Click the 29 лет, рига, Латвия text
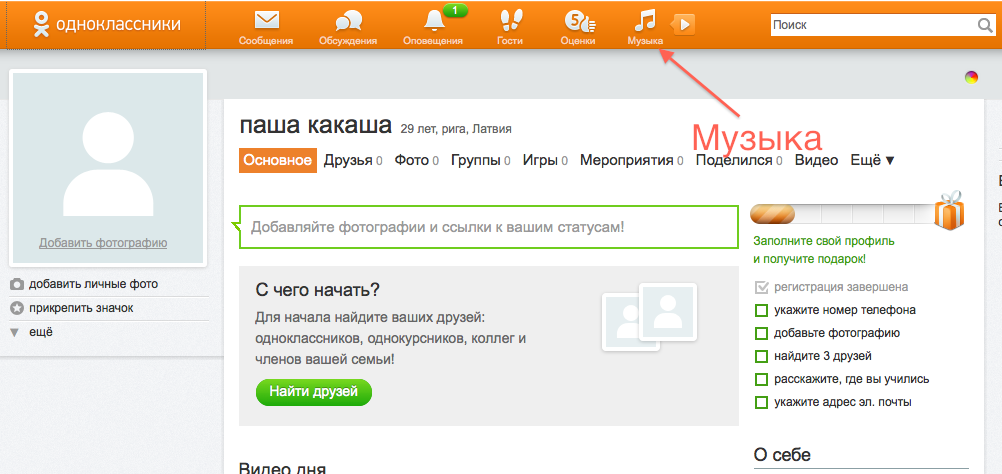The image size is (1002, 474). point(456,129)
